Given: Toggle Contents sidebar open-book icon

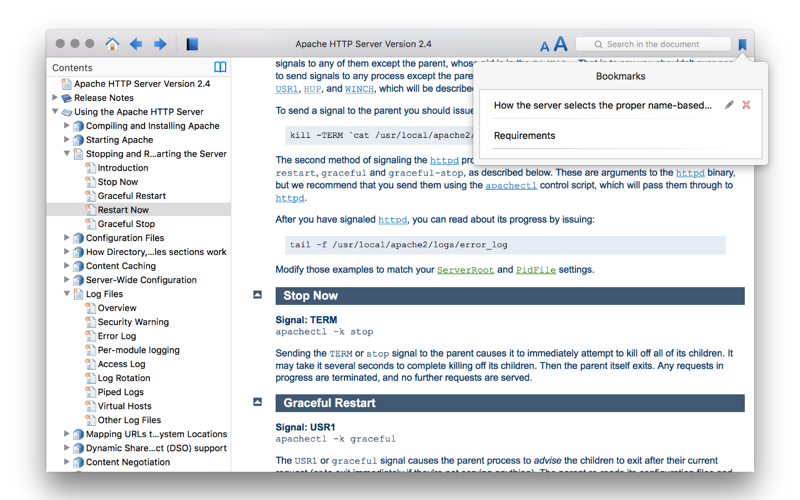Looking at the screenshot, I should 220,67.
